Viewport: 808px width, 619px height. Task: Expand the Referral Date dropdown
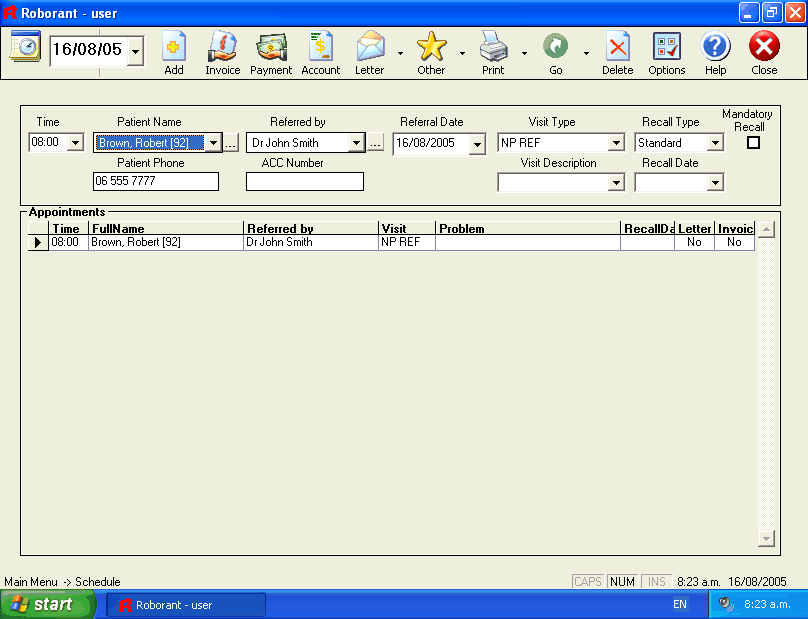tap(477, 144)
